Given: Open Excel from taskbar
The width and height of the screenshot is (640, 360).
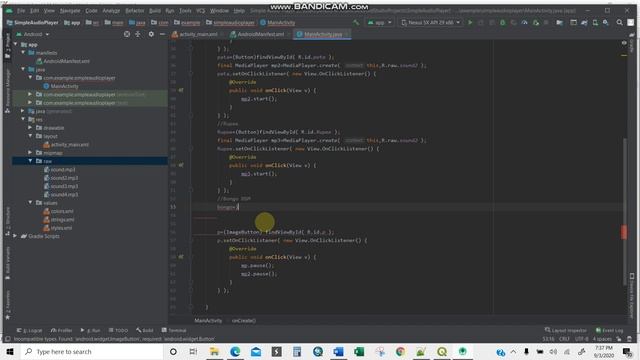Looking at the screenshot, I should click(359, 351).
